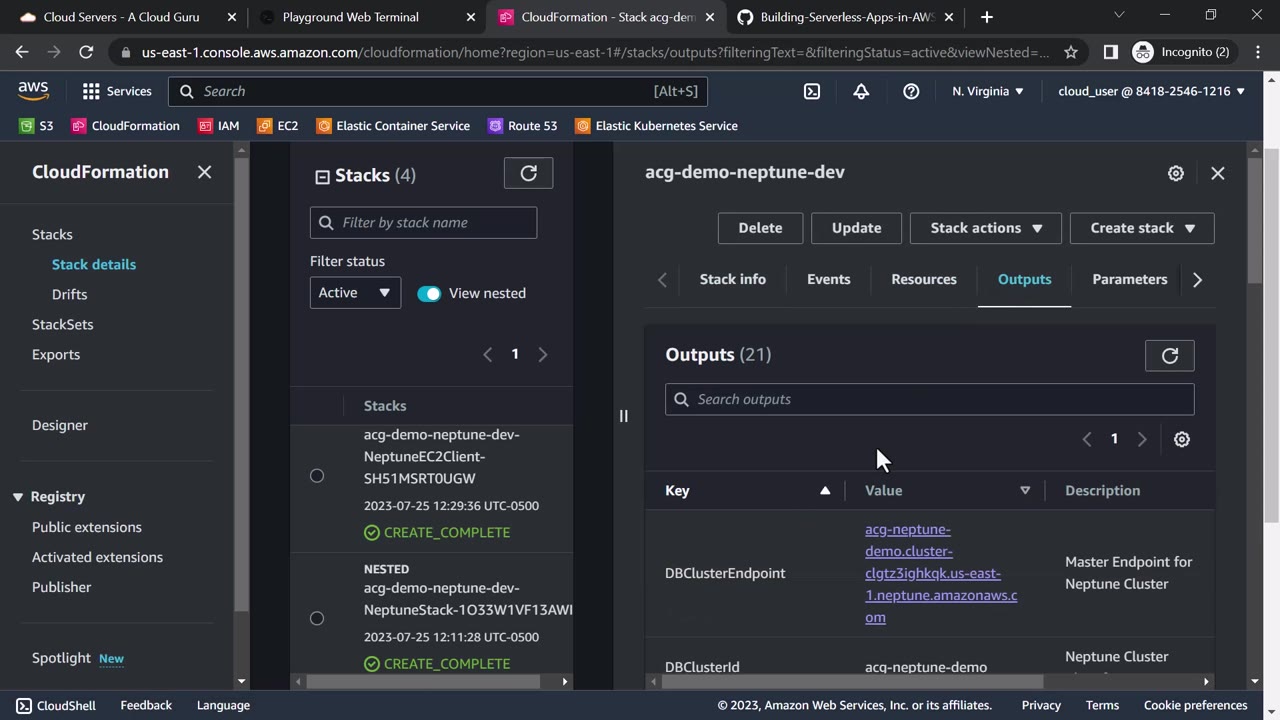Open stack panel settings gear icon
1280x720 pixels.
tap(1176, 173)
